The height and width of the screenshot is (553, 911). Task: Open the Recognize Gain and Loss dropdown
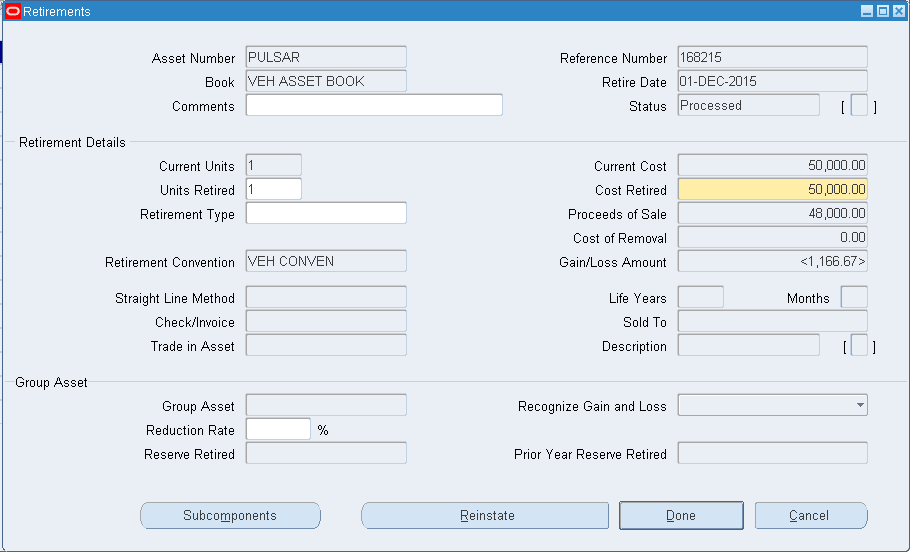point(860,405)
